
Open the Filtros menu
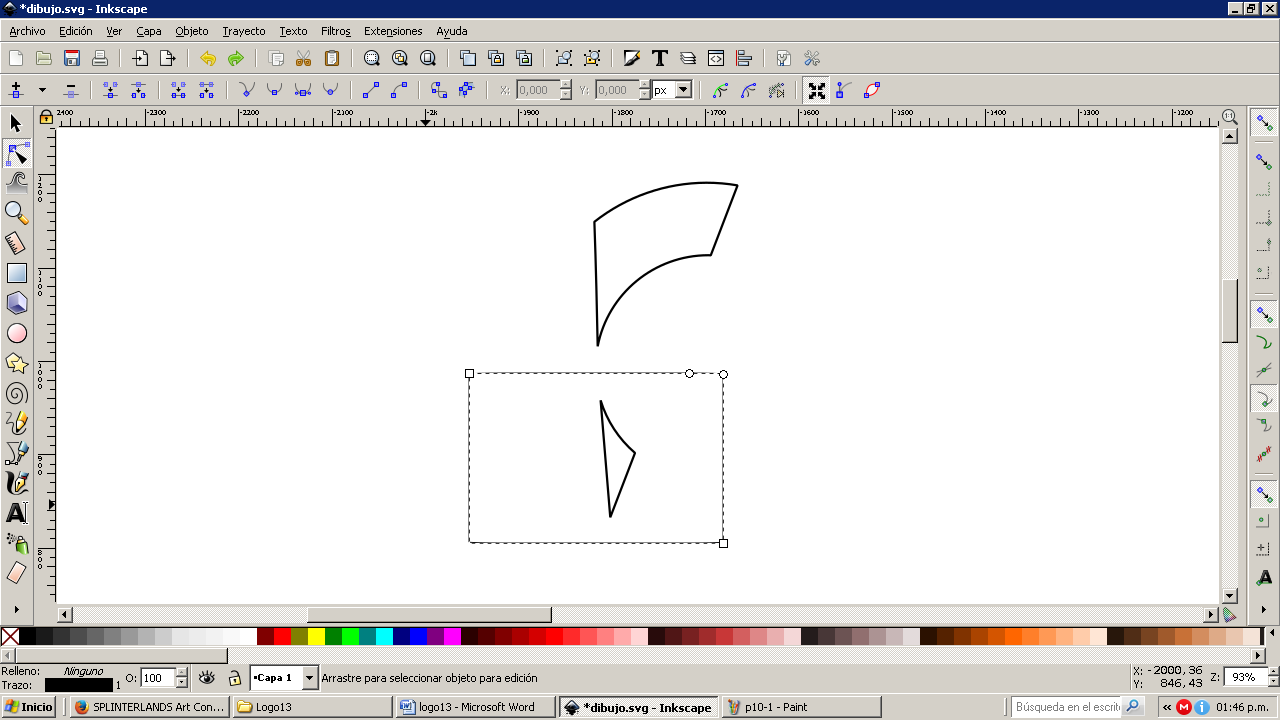(336, 31)
